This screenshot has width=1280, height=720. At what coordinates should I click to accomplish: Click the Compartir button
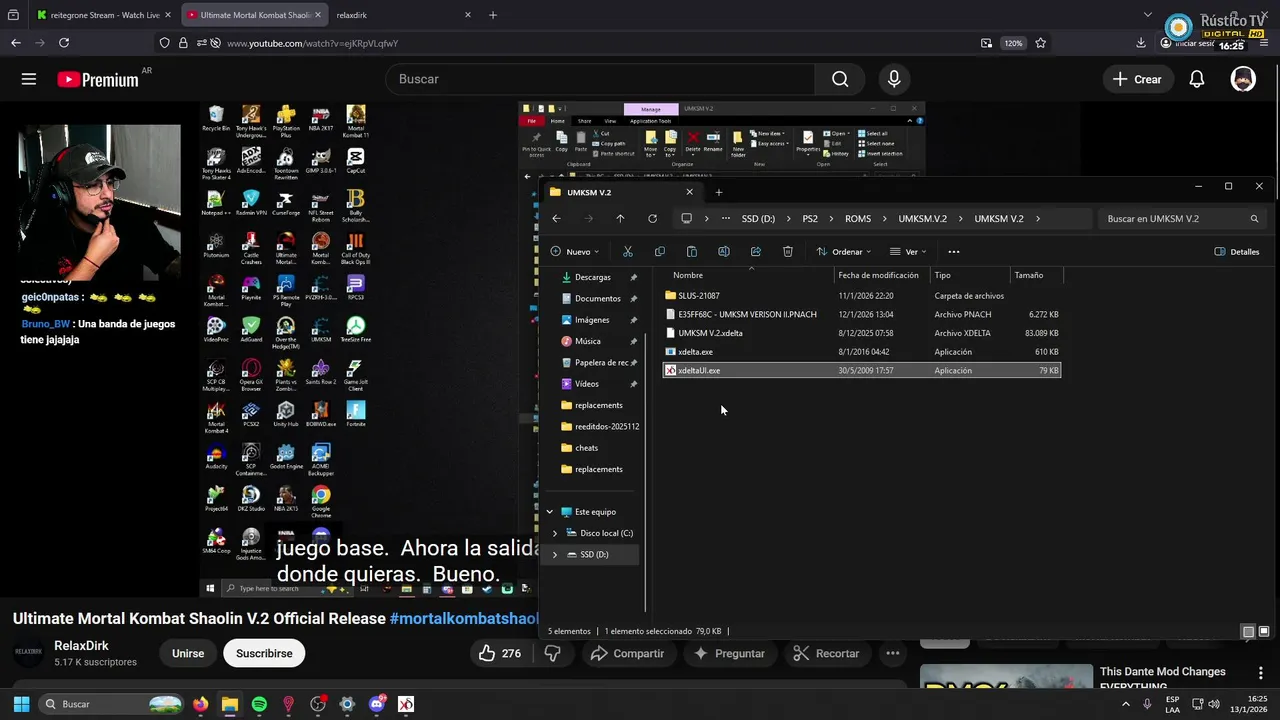point(627,653)
